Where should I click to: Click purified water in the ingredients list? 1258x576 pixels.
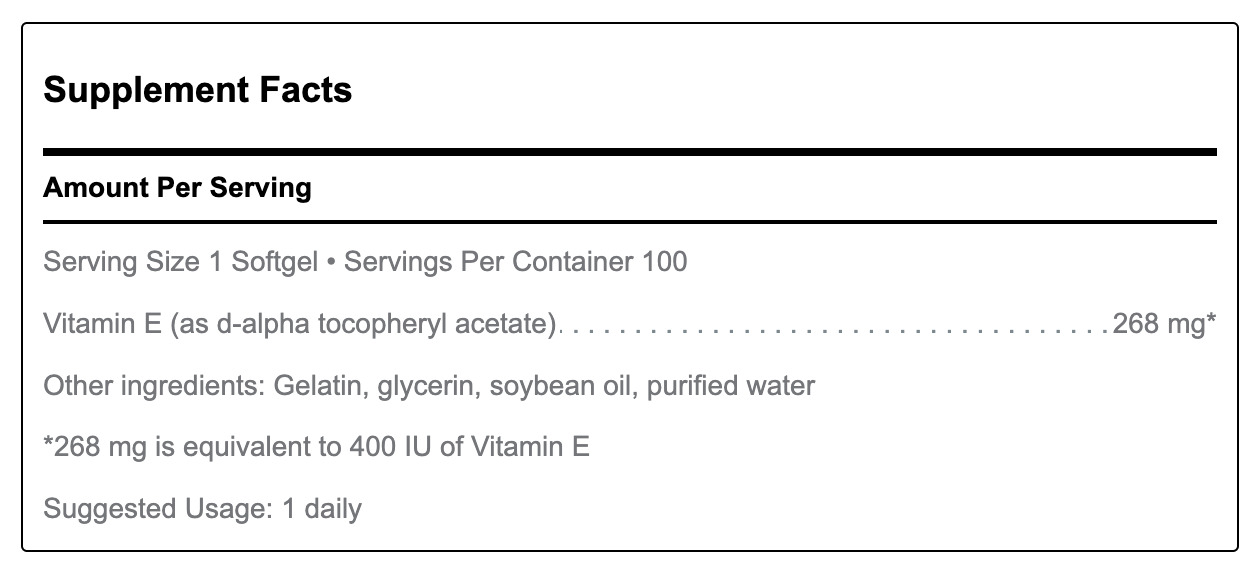pos(731,386)
